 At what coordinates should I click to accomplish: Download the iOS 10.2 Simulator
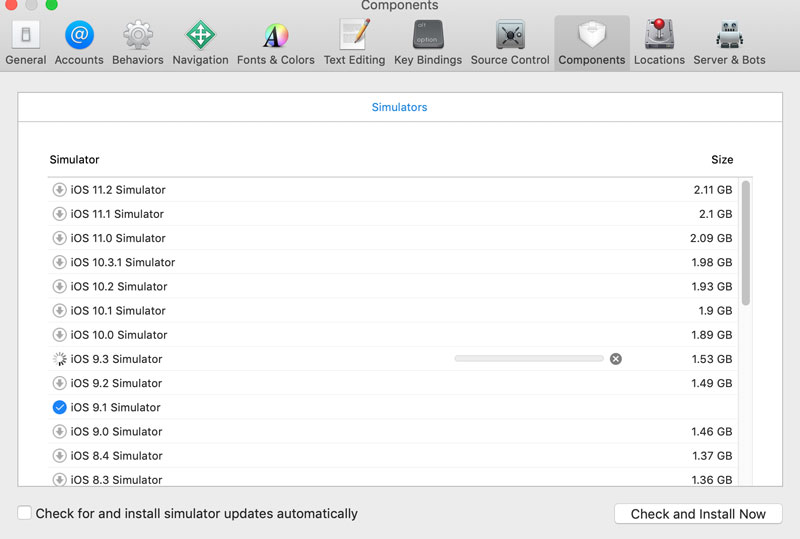tap(59, 286)
